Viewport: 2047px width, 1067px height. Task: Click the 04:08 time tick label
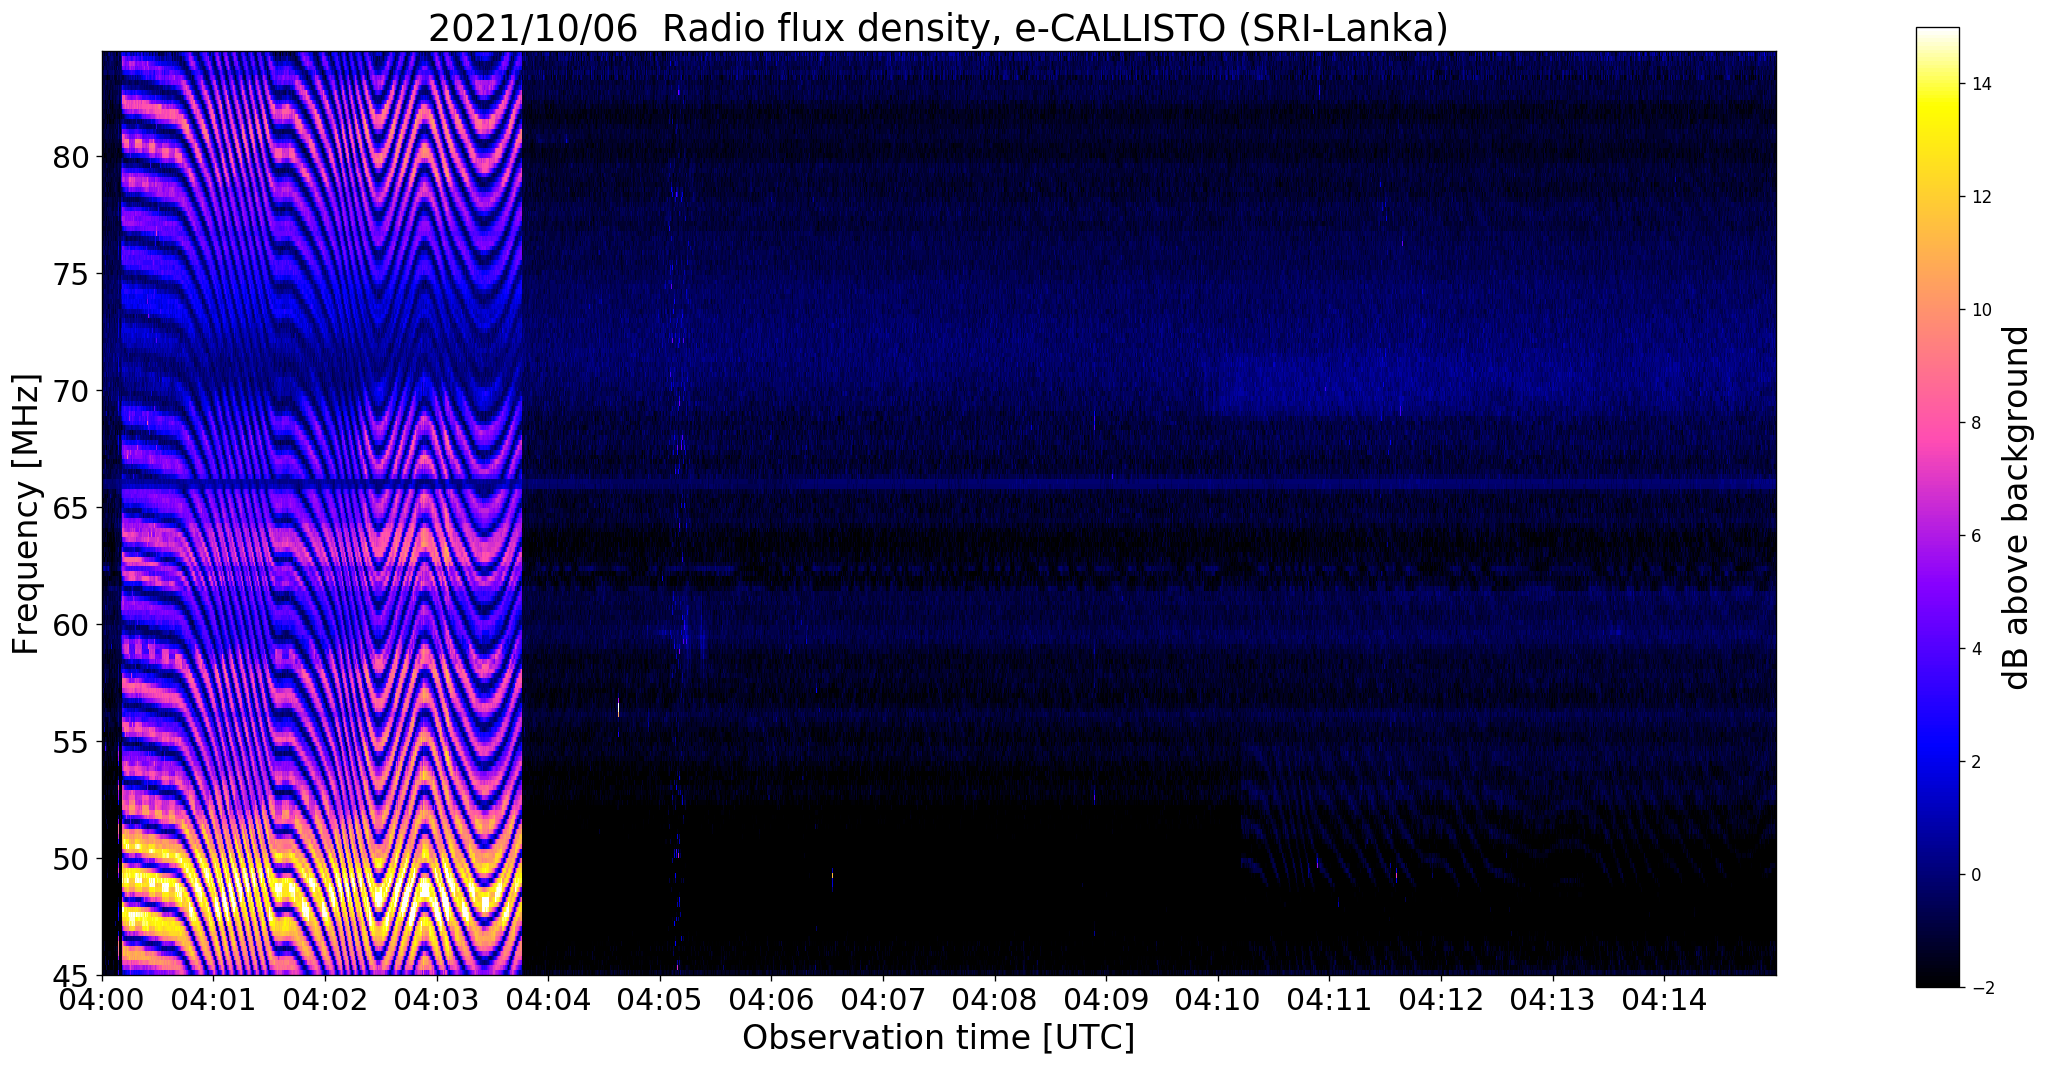[995, 999]
